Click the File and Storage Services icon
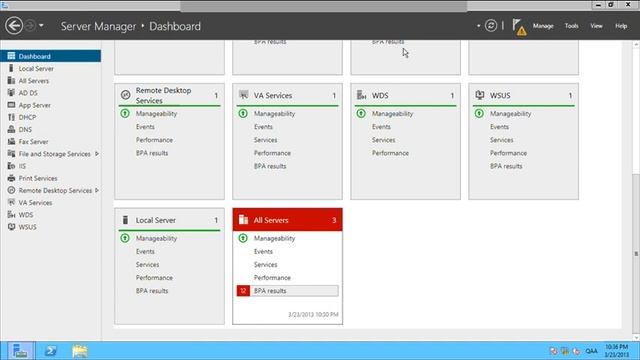 click(x=11, y=154)
